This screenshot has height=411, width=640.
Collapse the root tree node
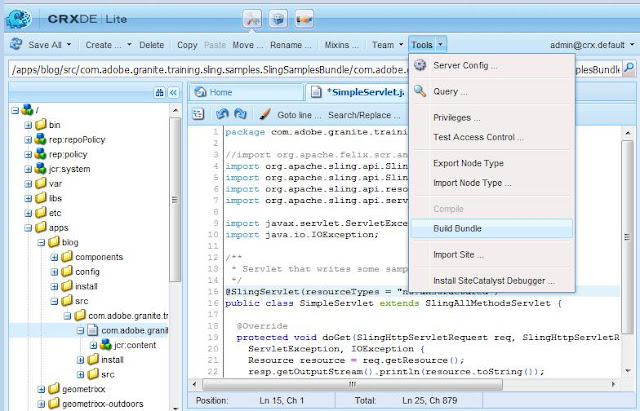pyautogui.click(x=15, y=110)
